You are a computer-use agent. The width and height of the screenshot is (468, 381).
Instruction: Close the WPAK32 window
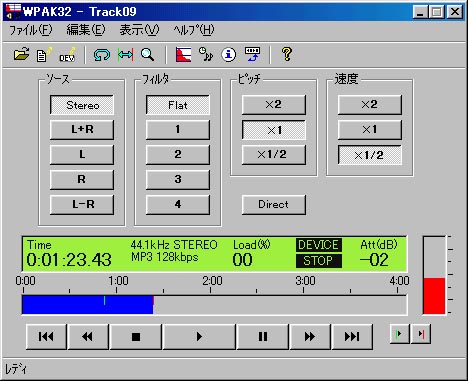click(x=454, y=12)
